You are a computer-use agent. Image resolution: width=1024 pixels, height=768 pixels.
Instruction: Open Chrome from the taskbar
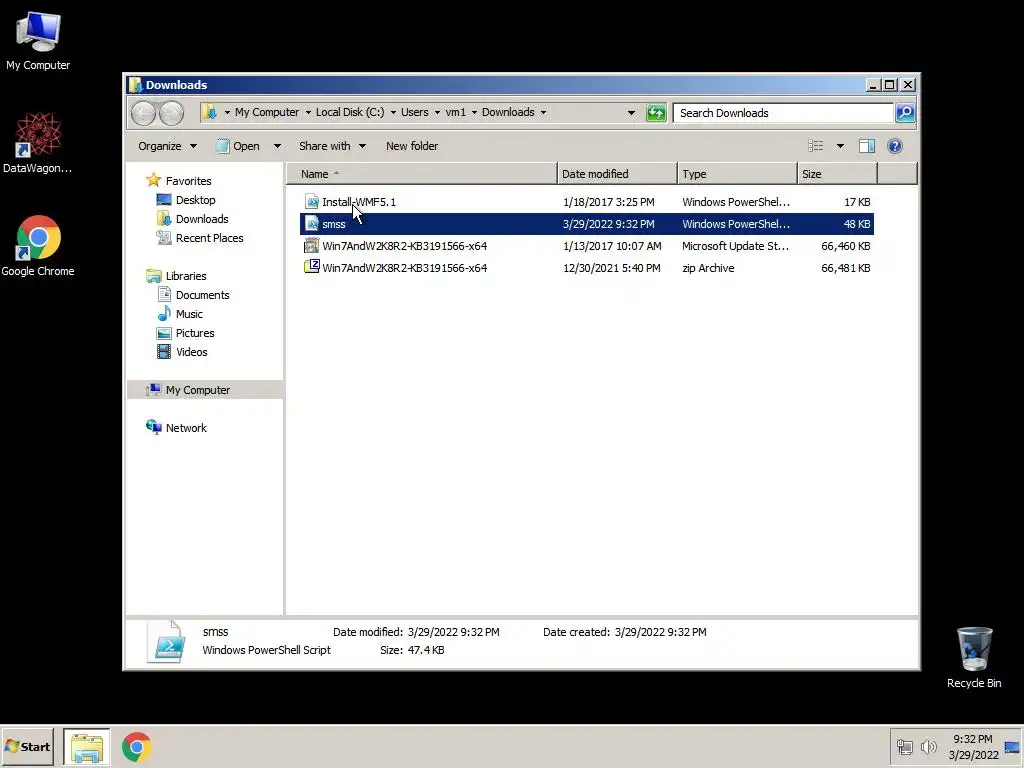[x=136, y=747]
